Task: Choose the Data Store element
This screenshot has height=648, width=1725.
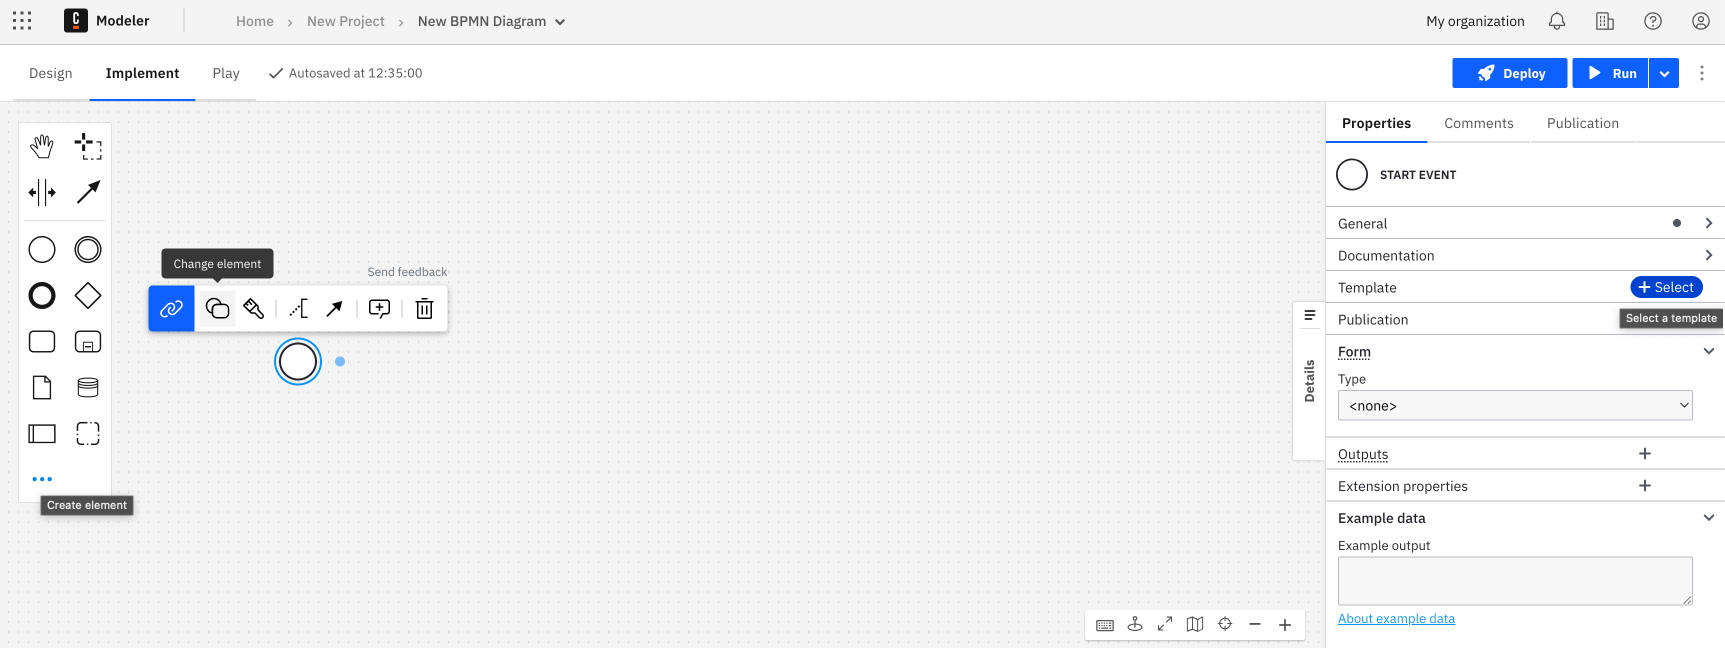Action: click(x=88, y=388)
